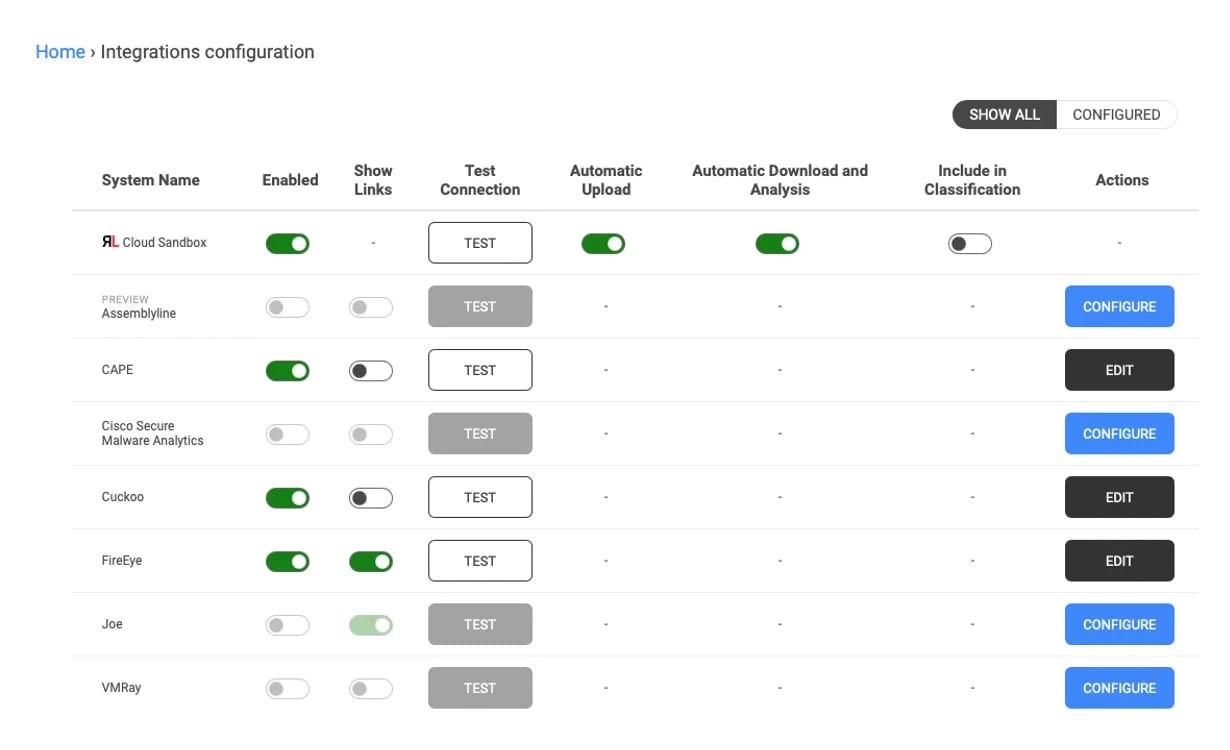Image resolution: width=1230 pixels, height=750 pixels.
Task: Click TEST for Assemblyline
Action: pyautogui.click(x=480, y=307)
